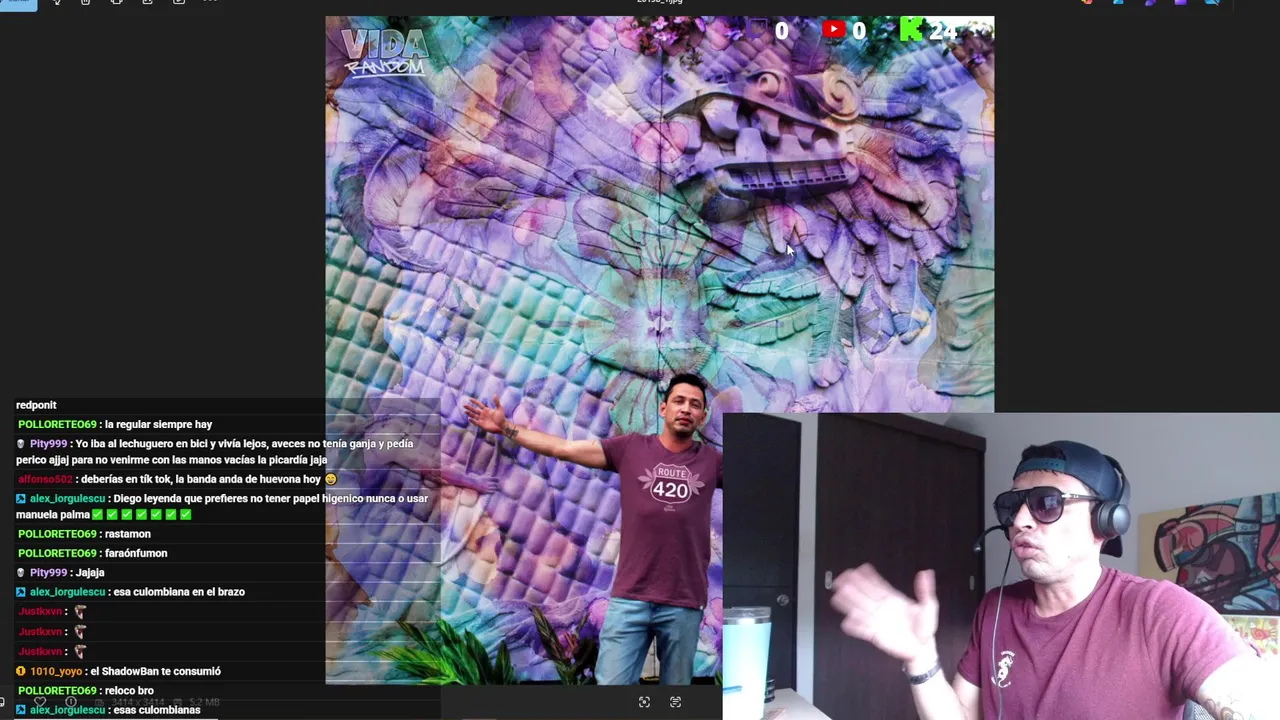
Task: Click the heart favorite icon in photo viewer
Action: pos(40,702)
